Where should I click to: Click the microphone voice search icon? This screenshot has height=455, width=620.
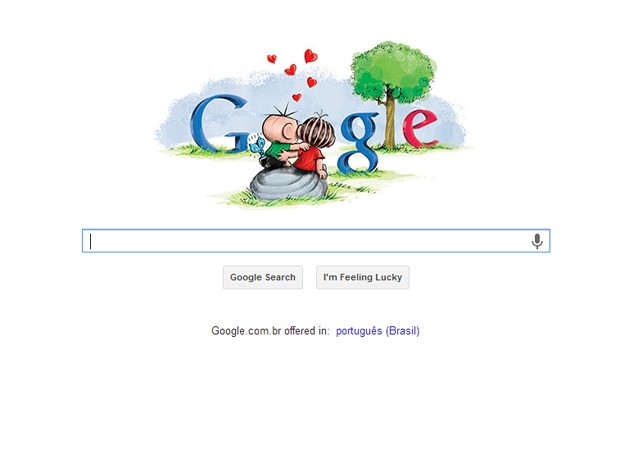point(537,241)
